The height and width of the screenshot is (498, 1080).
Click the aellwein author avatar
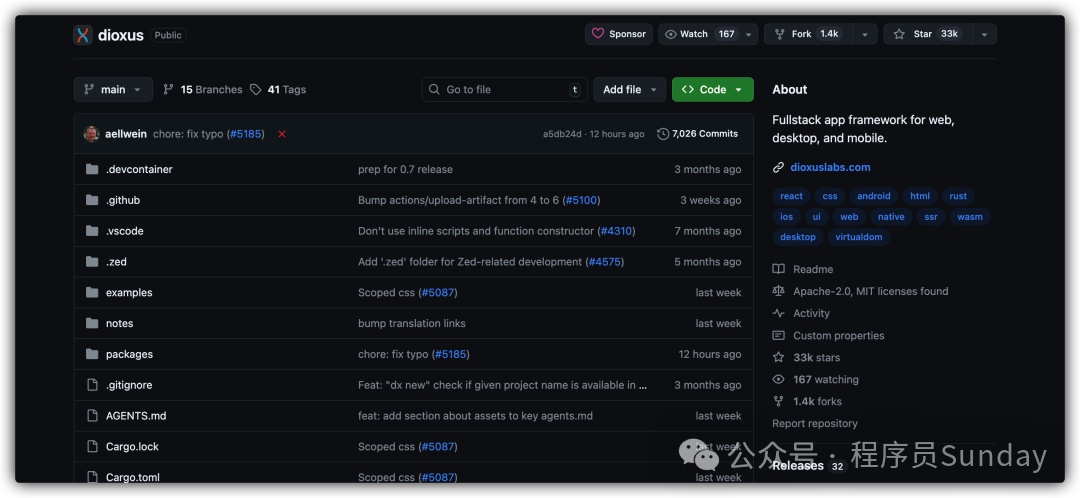point(91,134)
